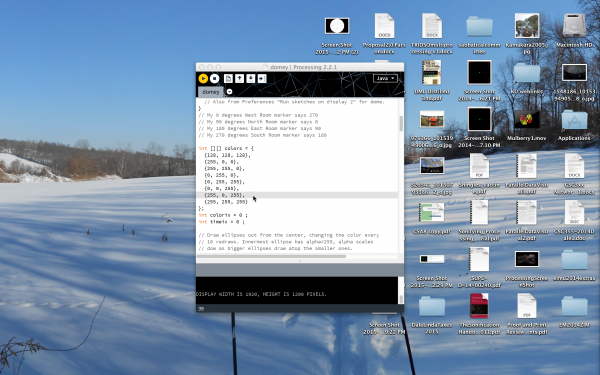Click the North Room marker comment line
The image size is (600, 375).
coord(258,122)
